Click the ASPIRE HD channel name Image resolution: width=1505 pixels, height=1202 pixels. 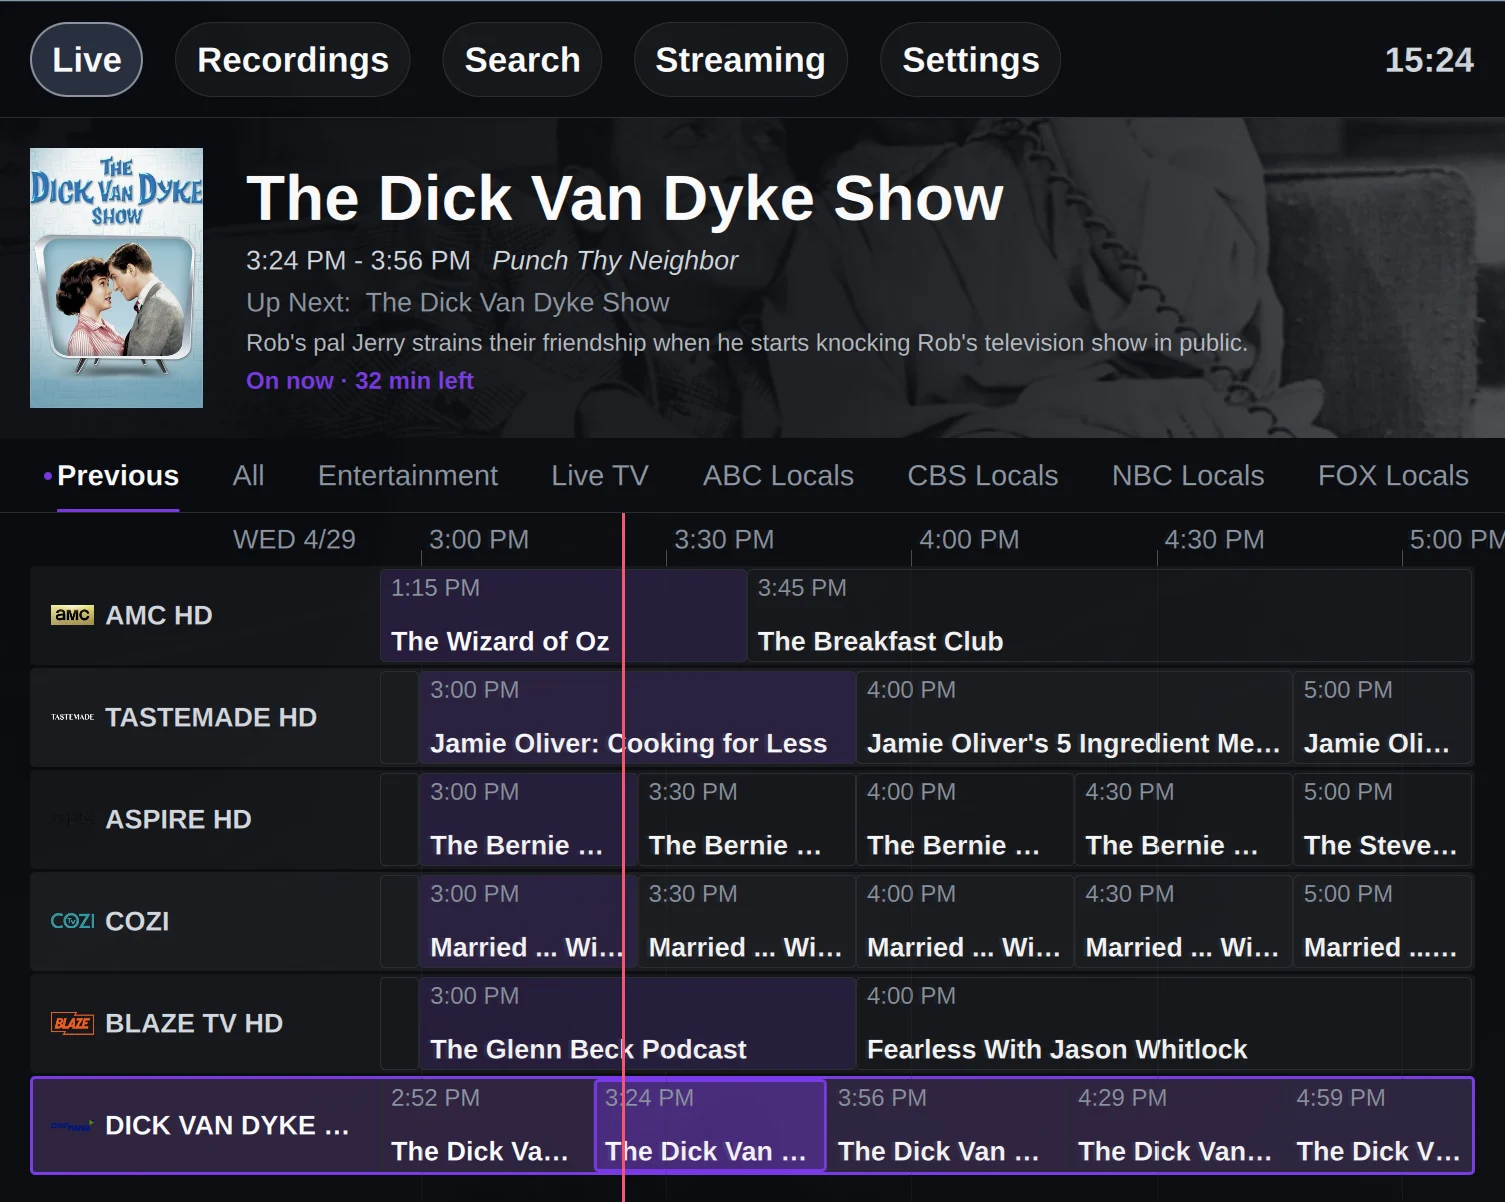tap(178, 819)
